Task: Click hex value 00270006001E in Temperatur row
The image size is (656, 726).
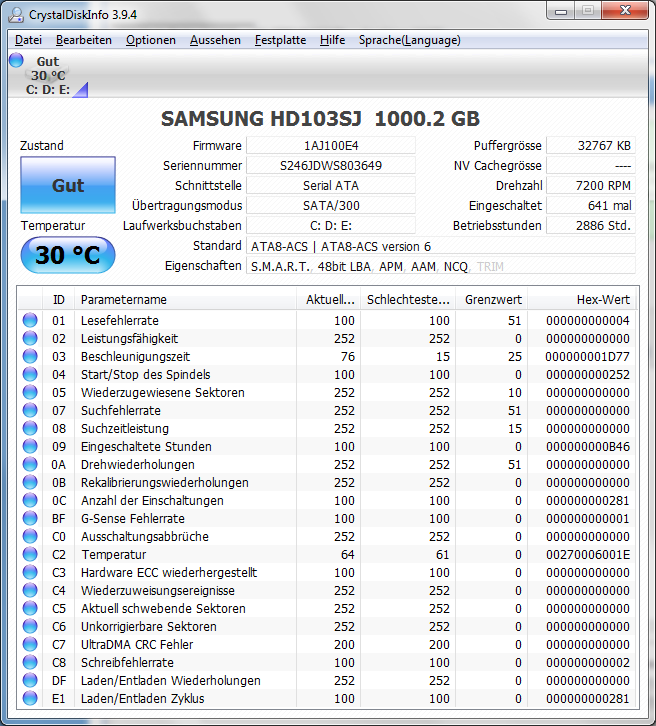Action: [587, 555]
